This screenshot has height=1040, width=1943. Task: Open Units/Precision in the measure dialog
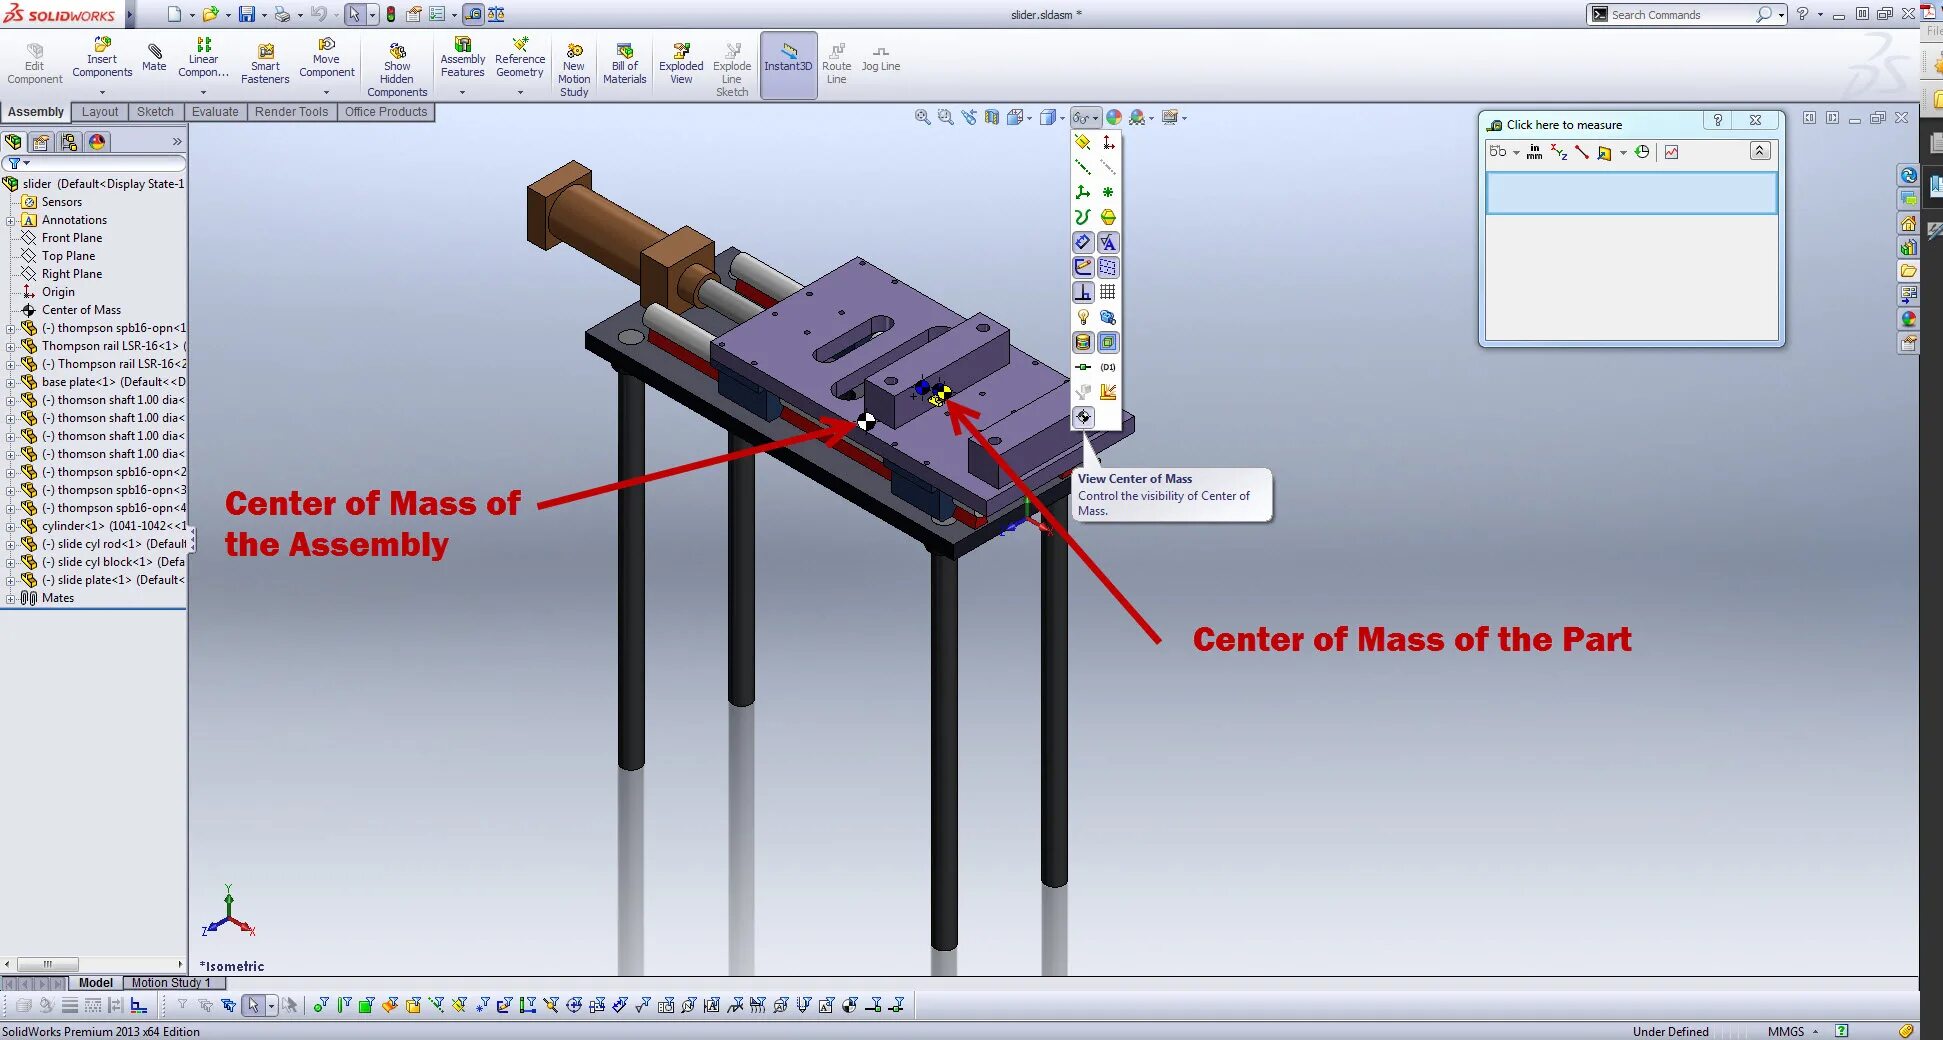(x=1535, y=152)
